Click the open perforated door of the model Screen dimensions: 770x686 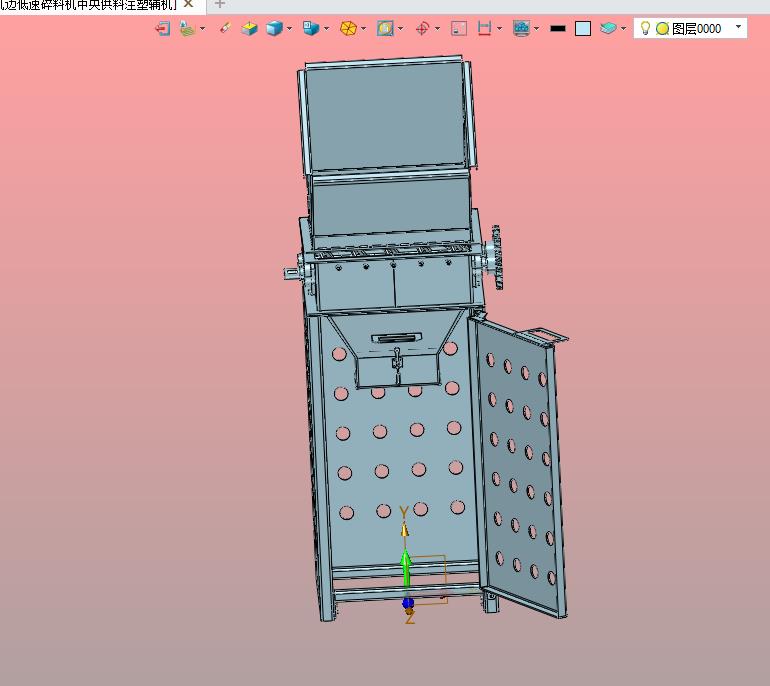pyautogui.click(x=519, y=466)
